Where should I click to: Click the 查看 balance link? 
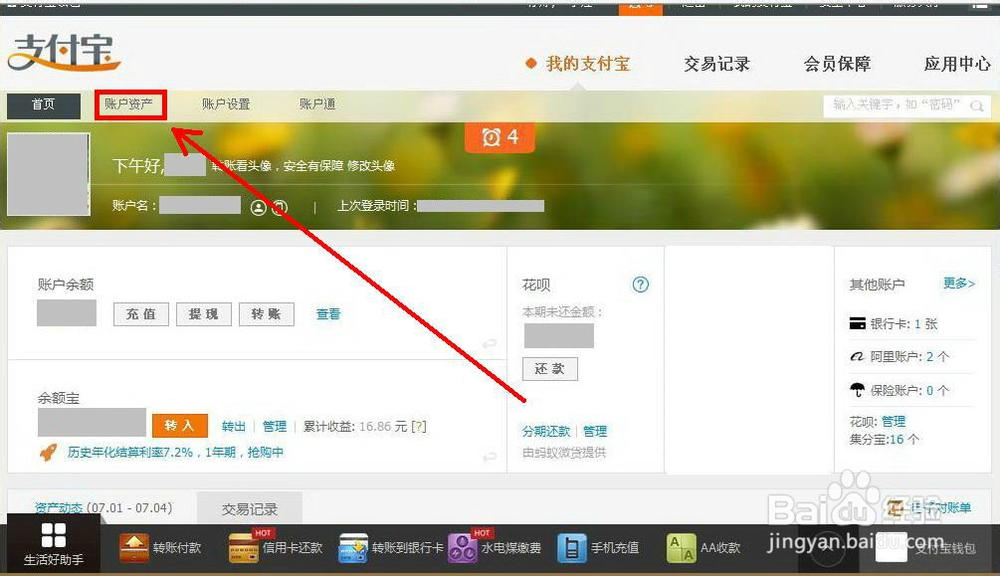(x=328, y=314)
